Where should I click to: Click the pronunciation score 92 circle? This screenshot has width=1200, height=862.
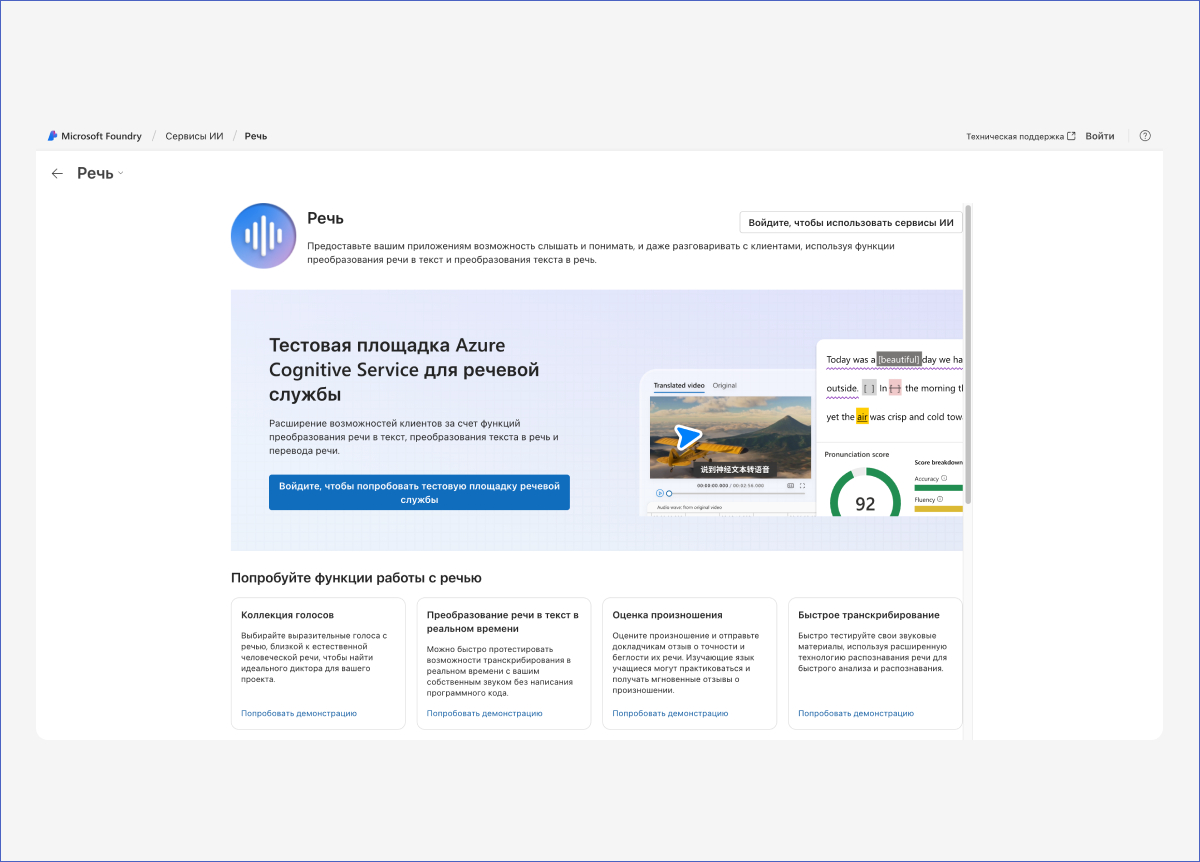865,492
